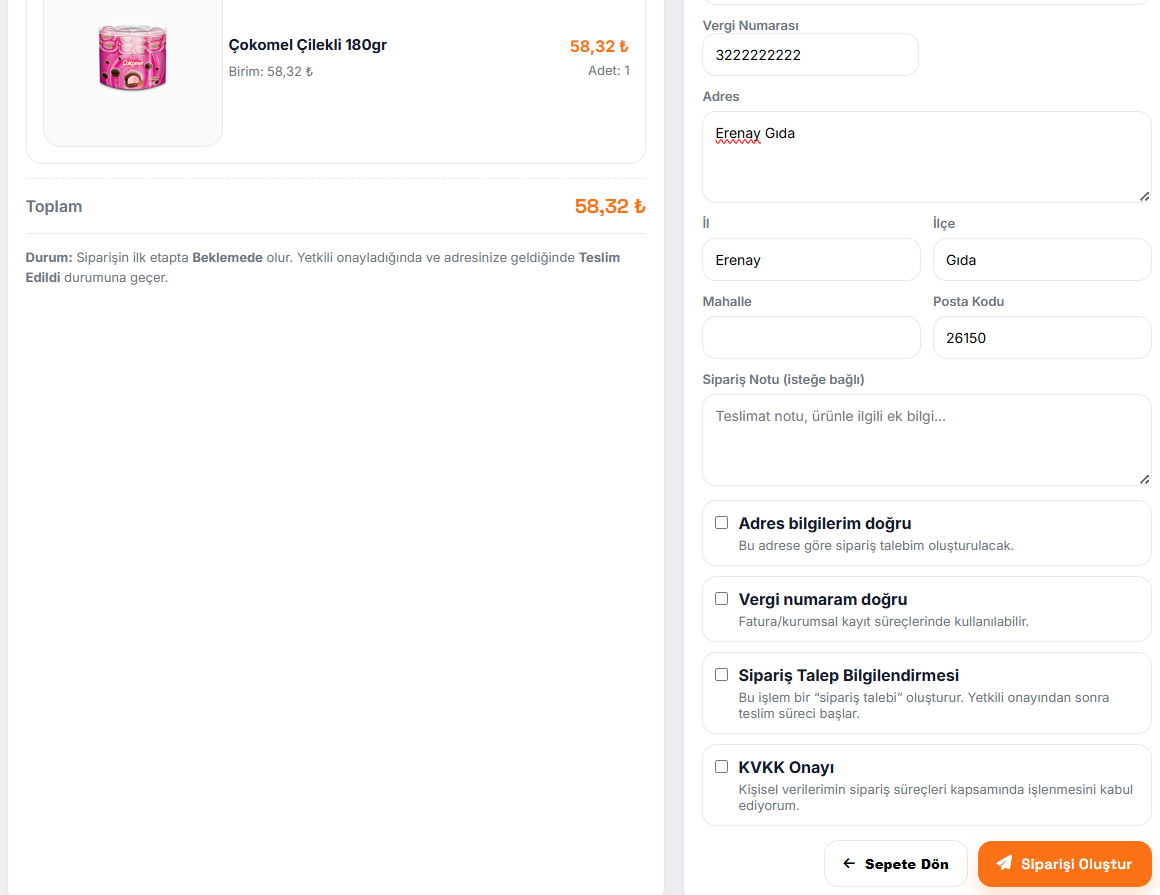Accept the KVKK Onayı checkbox
Screen dimensions: 1160x895
point(721,767)
